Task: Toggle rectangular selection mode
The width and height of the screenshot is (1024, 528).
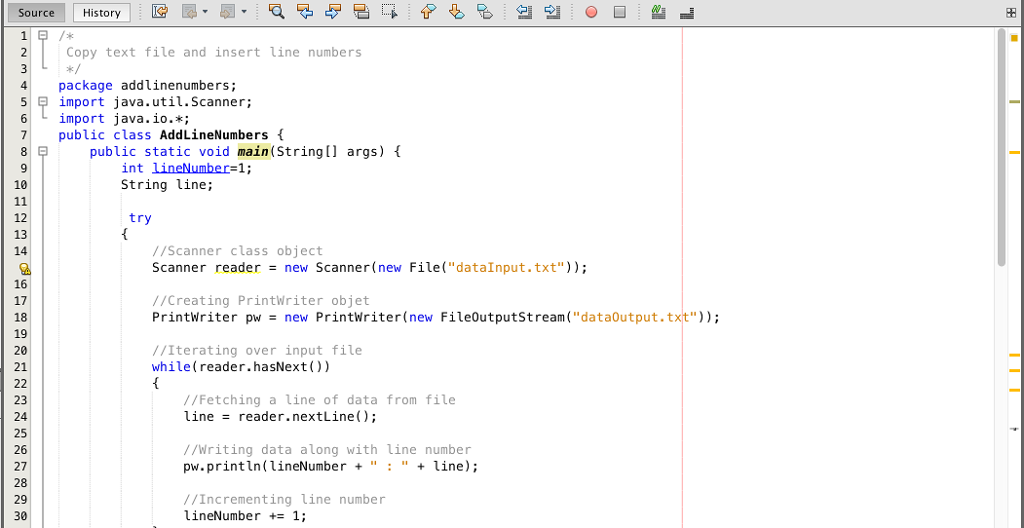Action: click(390, 12)
